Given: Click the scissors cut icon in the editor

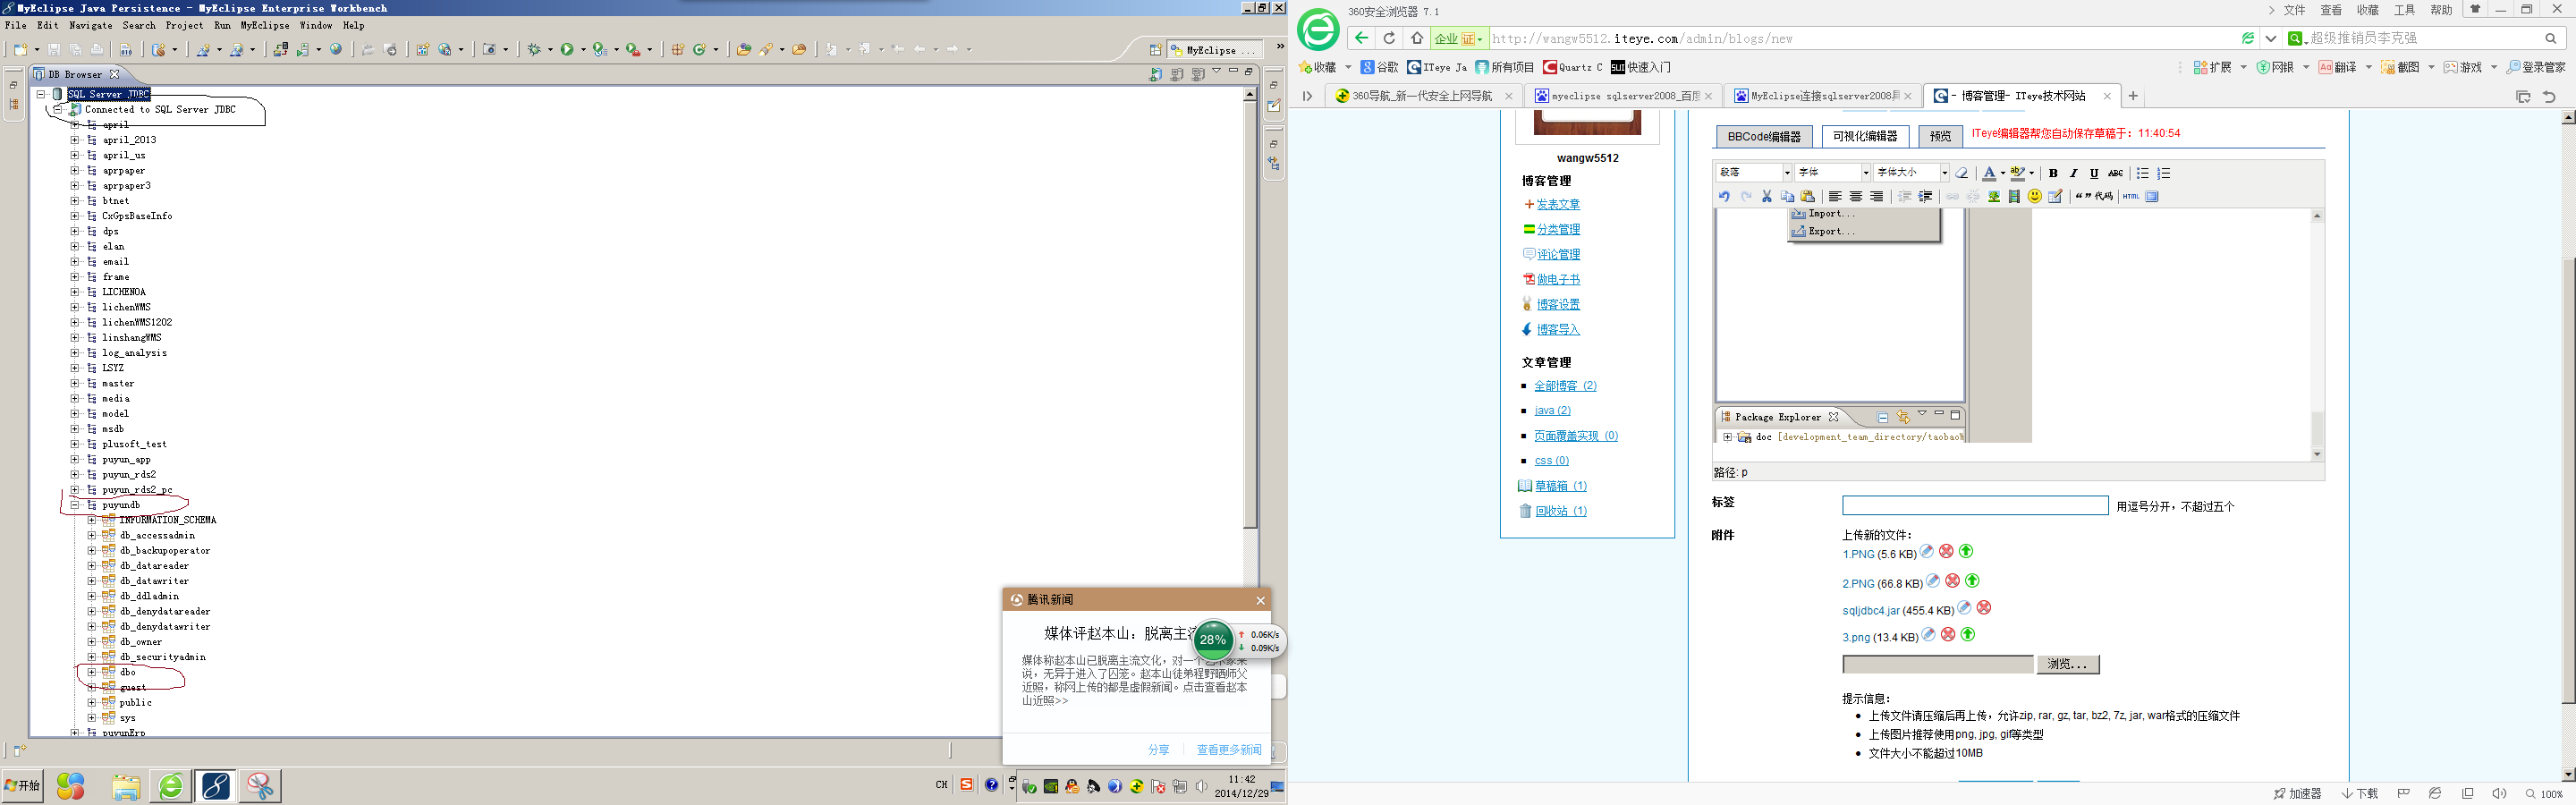Looking at the screenshot, I should (x=1767, y=196).
